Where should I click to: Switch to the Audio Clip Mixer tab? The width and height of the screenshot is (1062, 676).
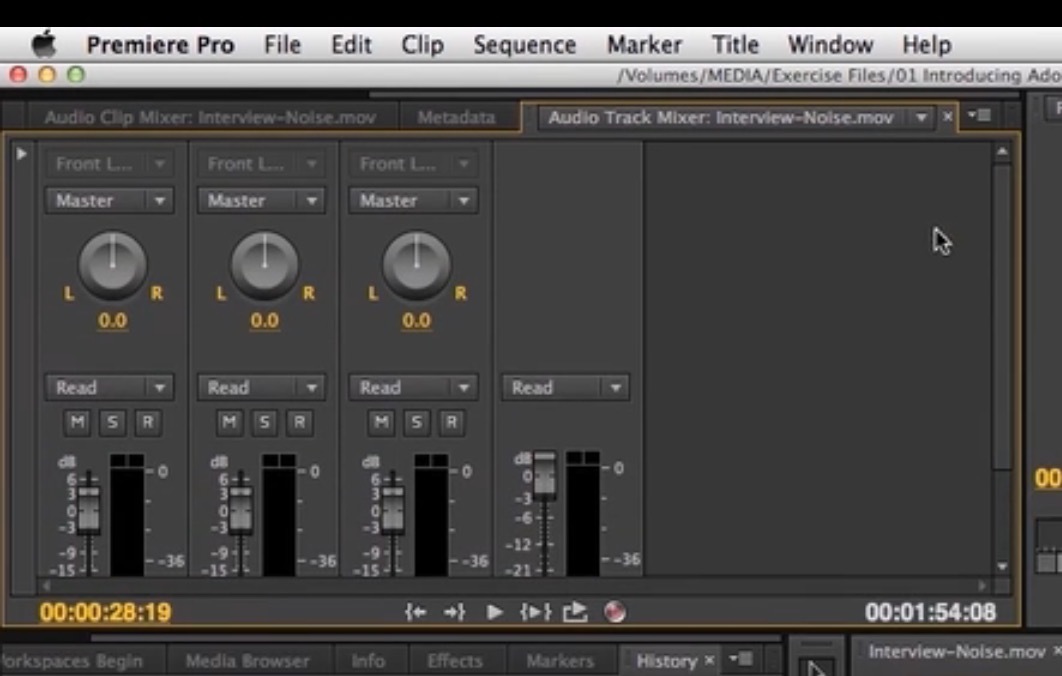coord(210,118)
